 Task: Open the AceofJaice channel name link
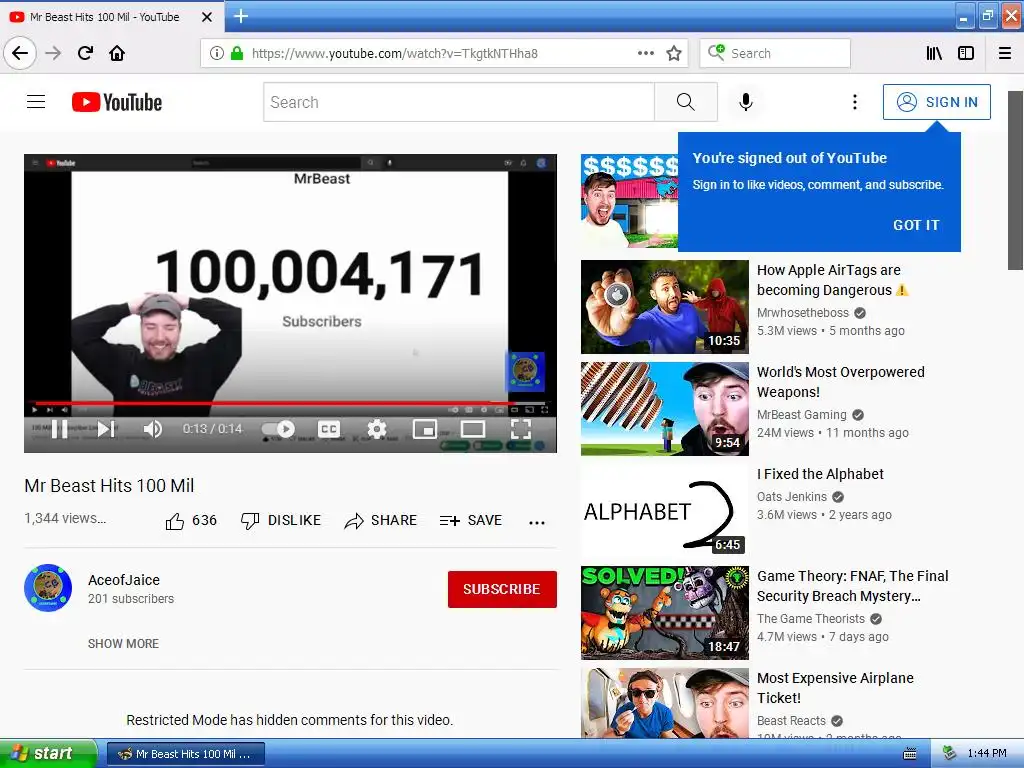(124, 580)
